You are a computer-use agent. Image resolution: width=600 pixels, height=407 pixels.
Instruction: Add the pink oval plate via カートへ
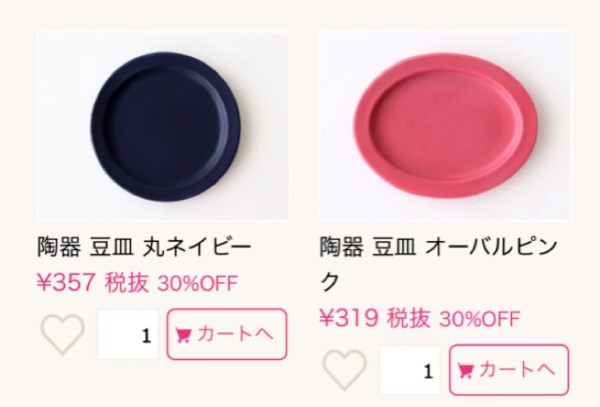click(x=509, y=370)
